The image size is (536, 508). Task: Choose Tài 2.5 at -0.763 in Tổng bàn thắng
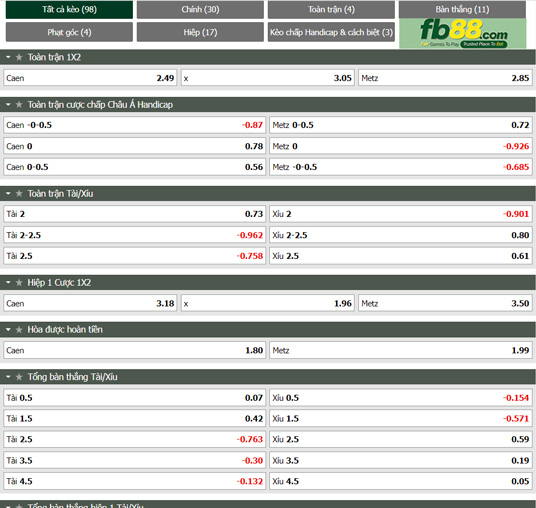tap(135, 439)
